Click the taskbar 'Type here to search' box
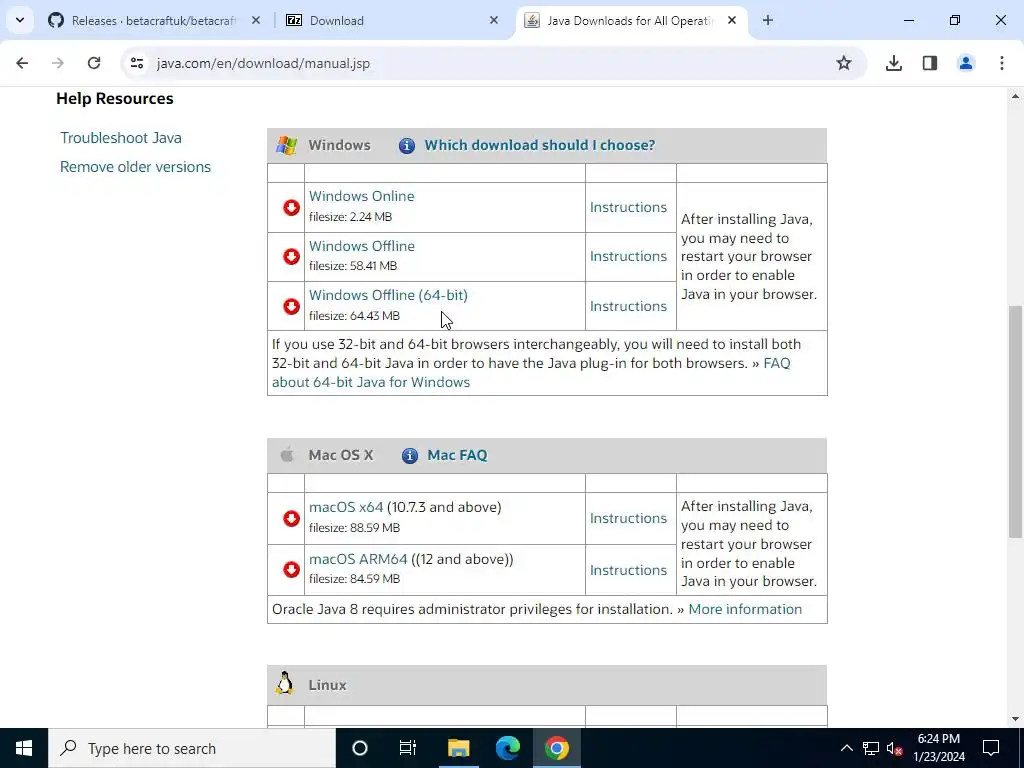 click(192, 748)
